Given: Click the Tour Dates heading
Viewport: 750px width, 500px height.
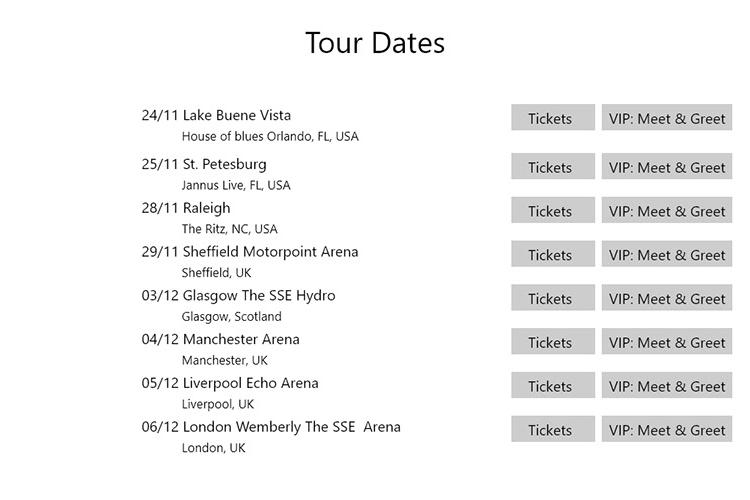Looking at the screenshot, I should [375, 43].
